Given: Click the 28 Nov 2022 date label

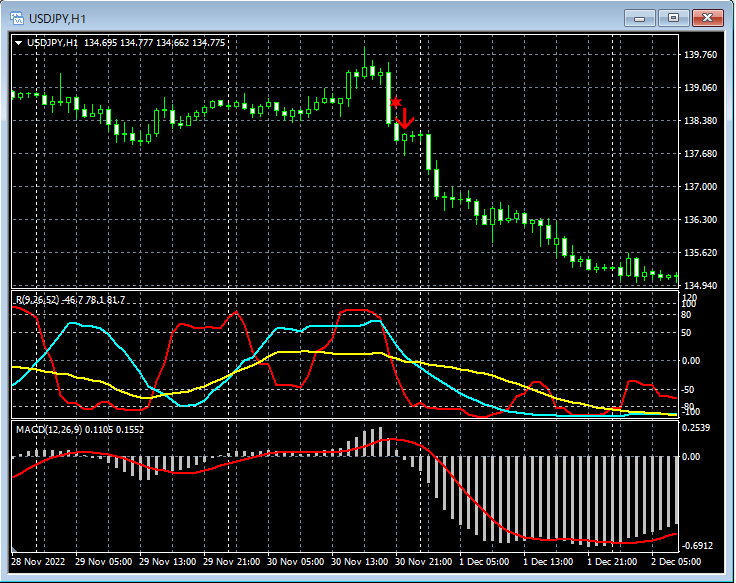Looking at the screenshot, I should 39,562.
